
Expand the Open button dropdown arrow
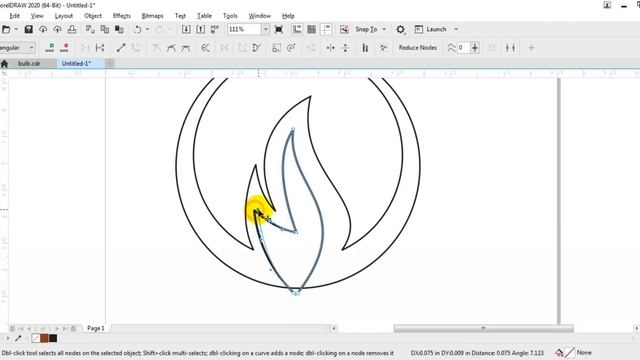(16, 29)
